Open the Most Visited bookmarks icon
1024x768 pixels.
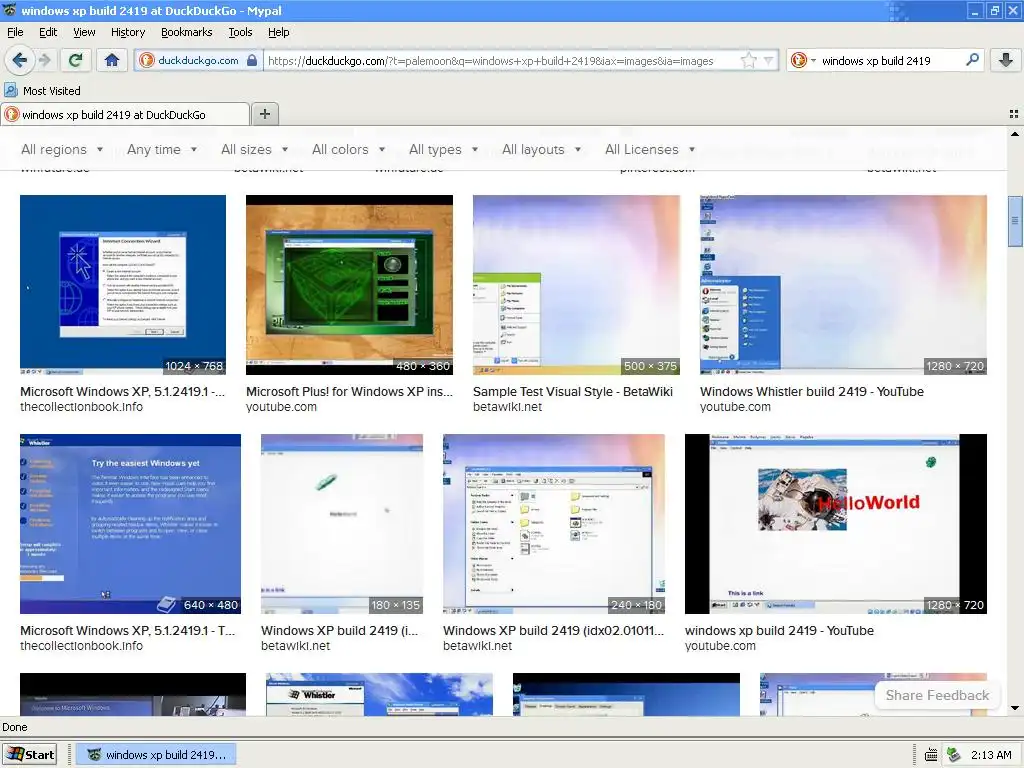coord(11,90)
